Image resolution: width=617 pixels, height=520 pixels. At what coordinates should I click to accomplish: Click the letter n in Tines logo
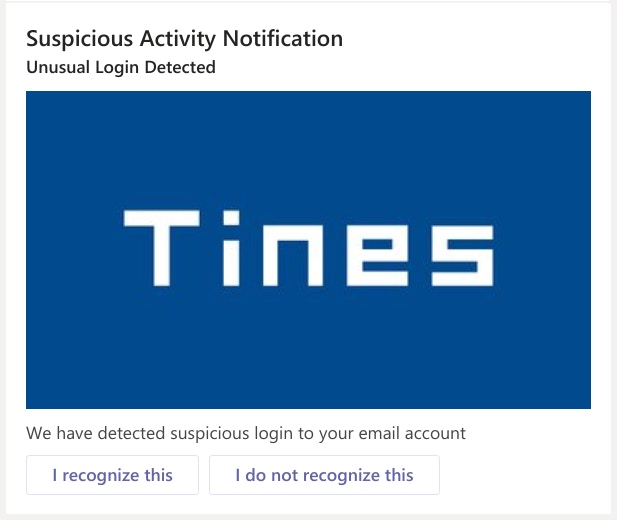291,252
